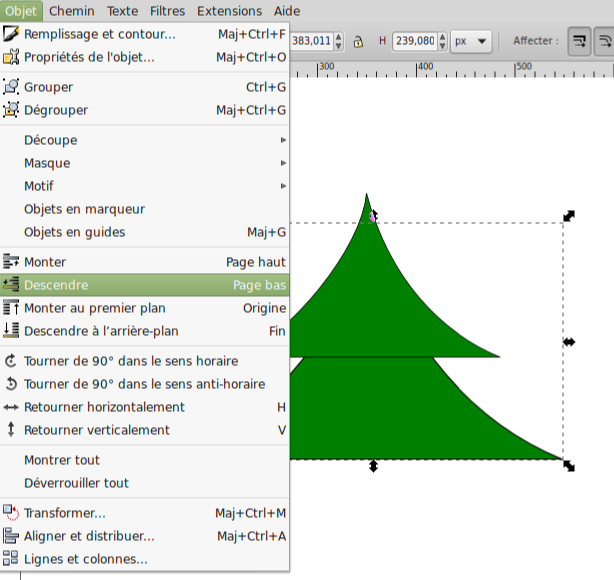Click the Monter au premier plan icon

(11, 307)
